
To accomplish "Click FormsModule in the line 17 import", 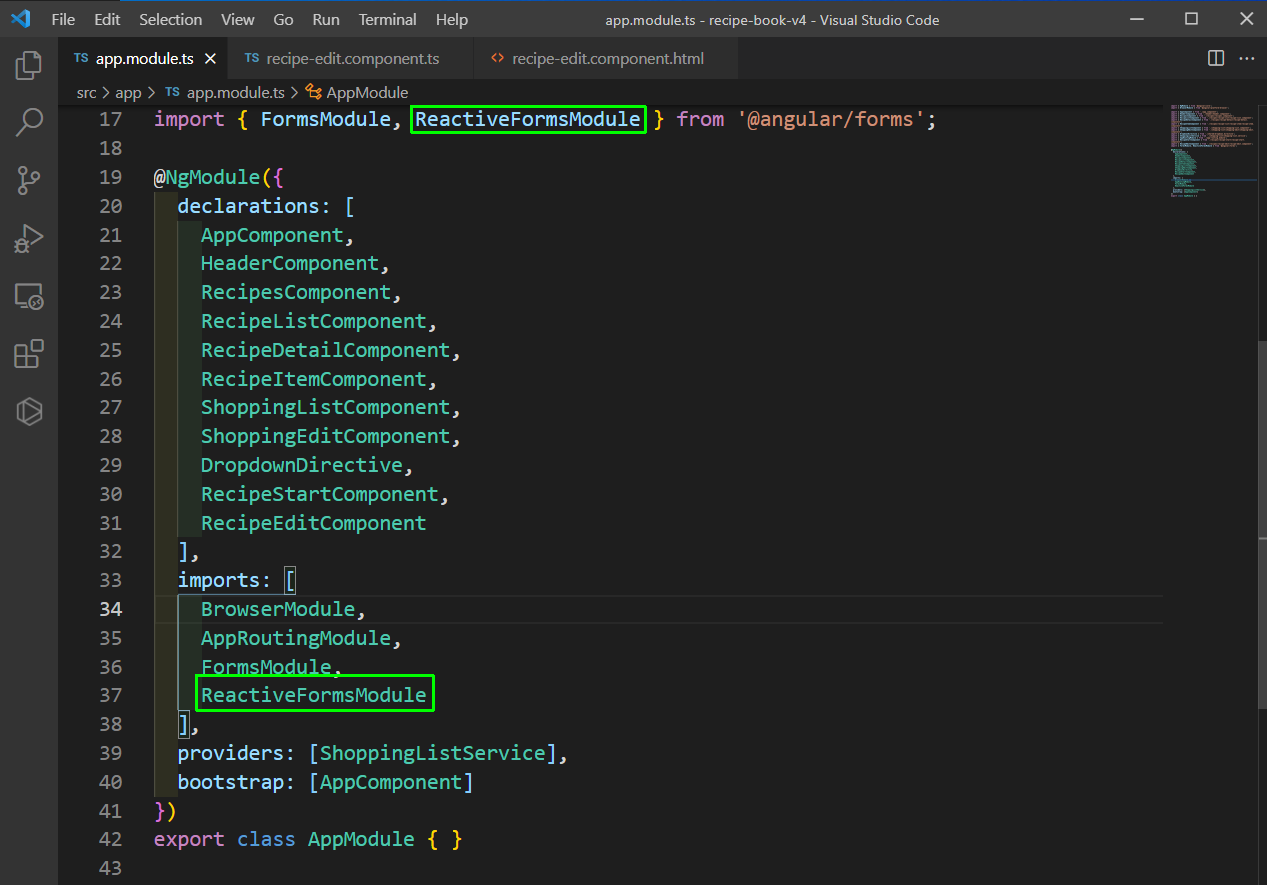I will pyautogui.click(x=325, y=119).
